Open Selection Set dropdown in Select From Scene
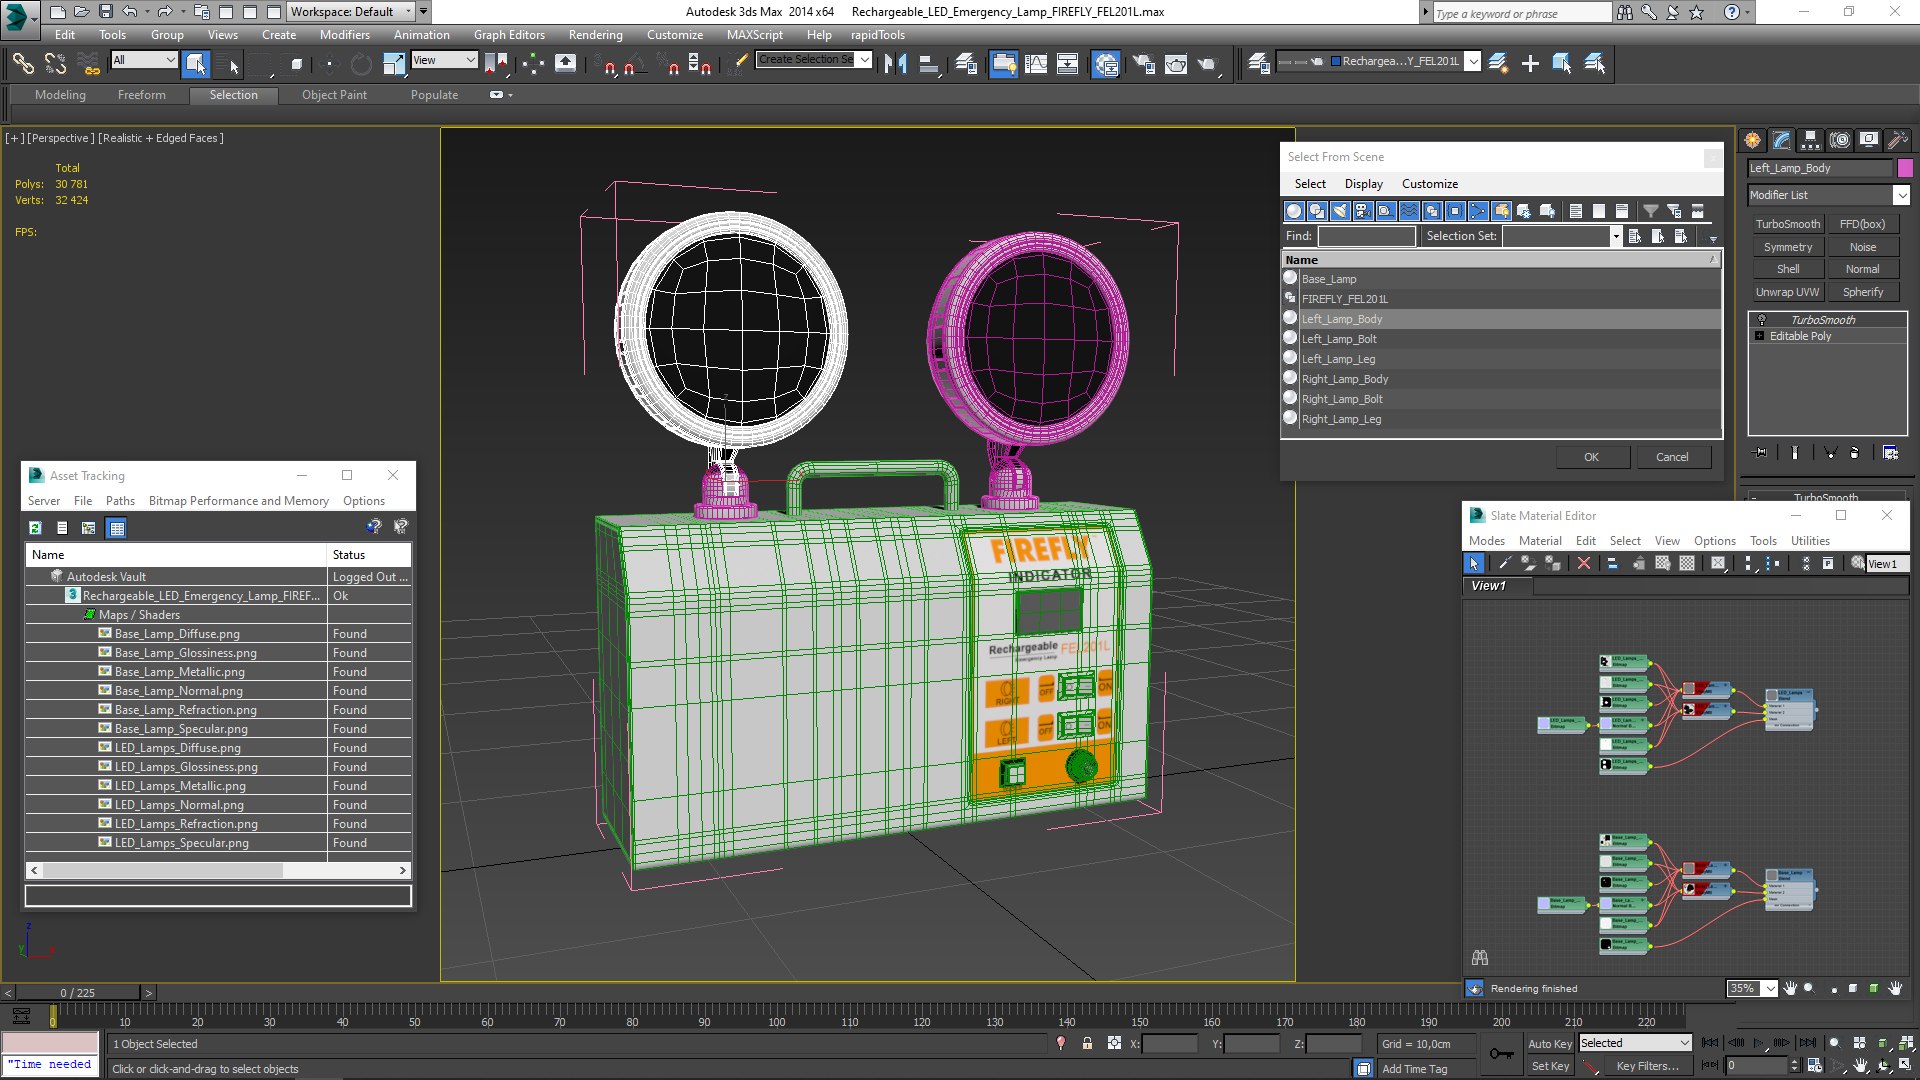 click(x=1615, y=236)
